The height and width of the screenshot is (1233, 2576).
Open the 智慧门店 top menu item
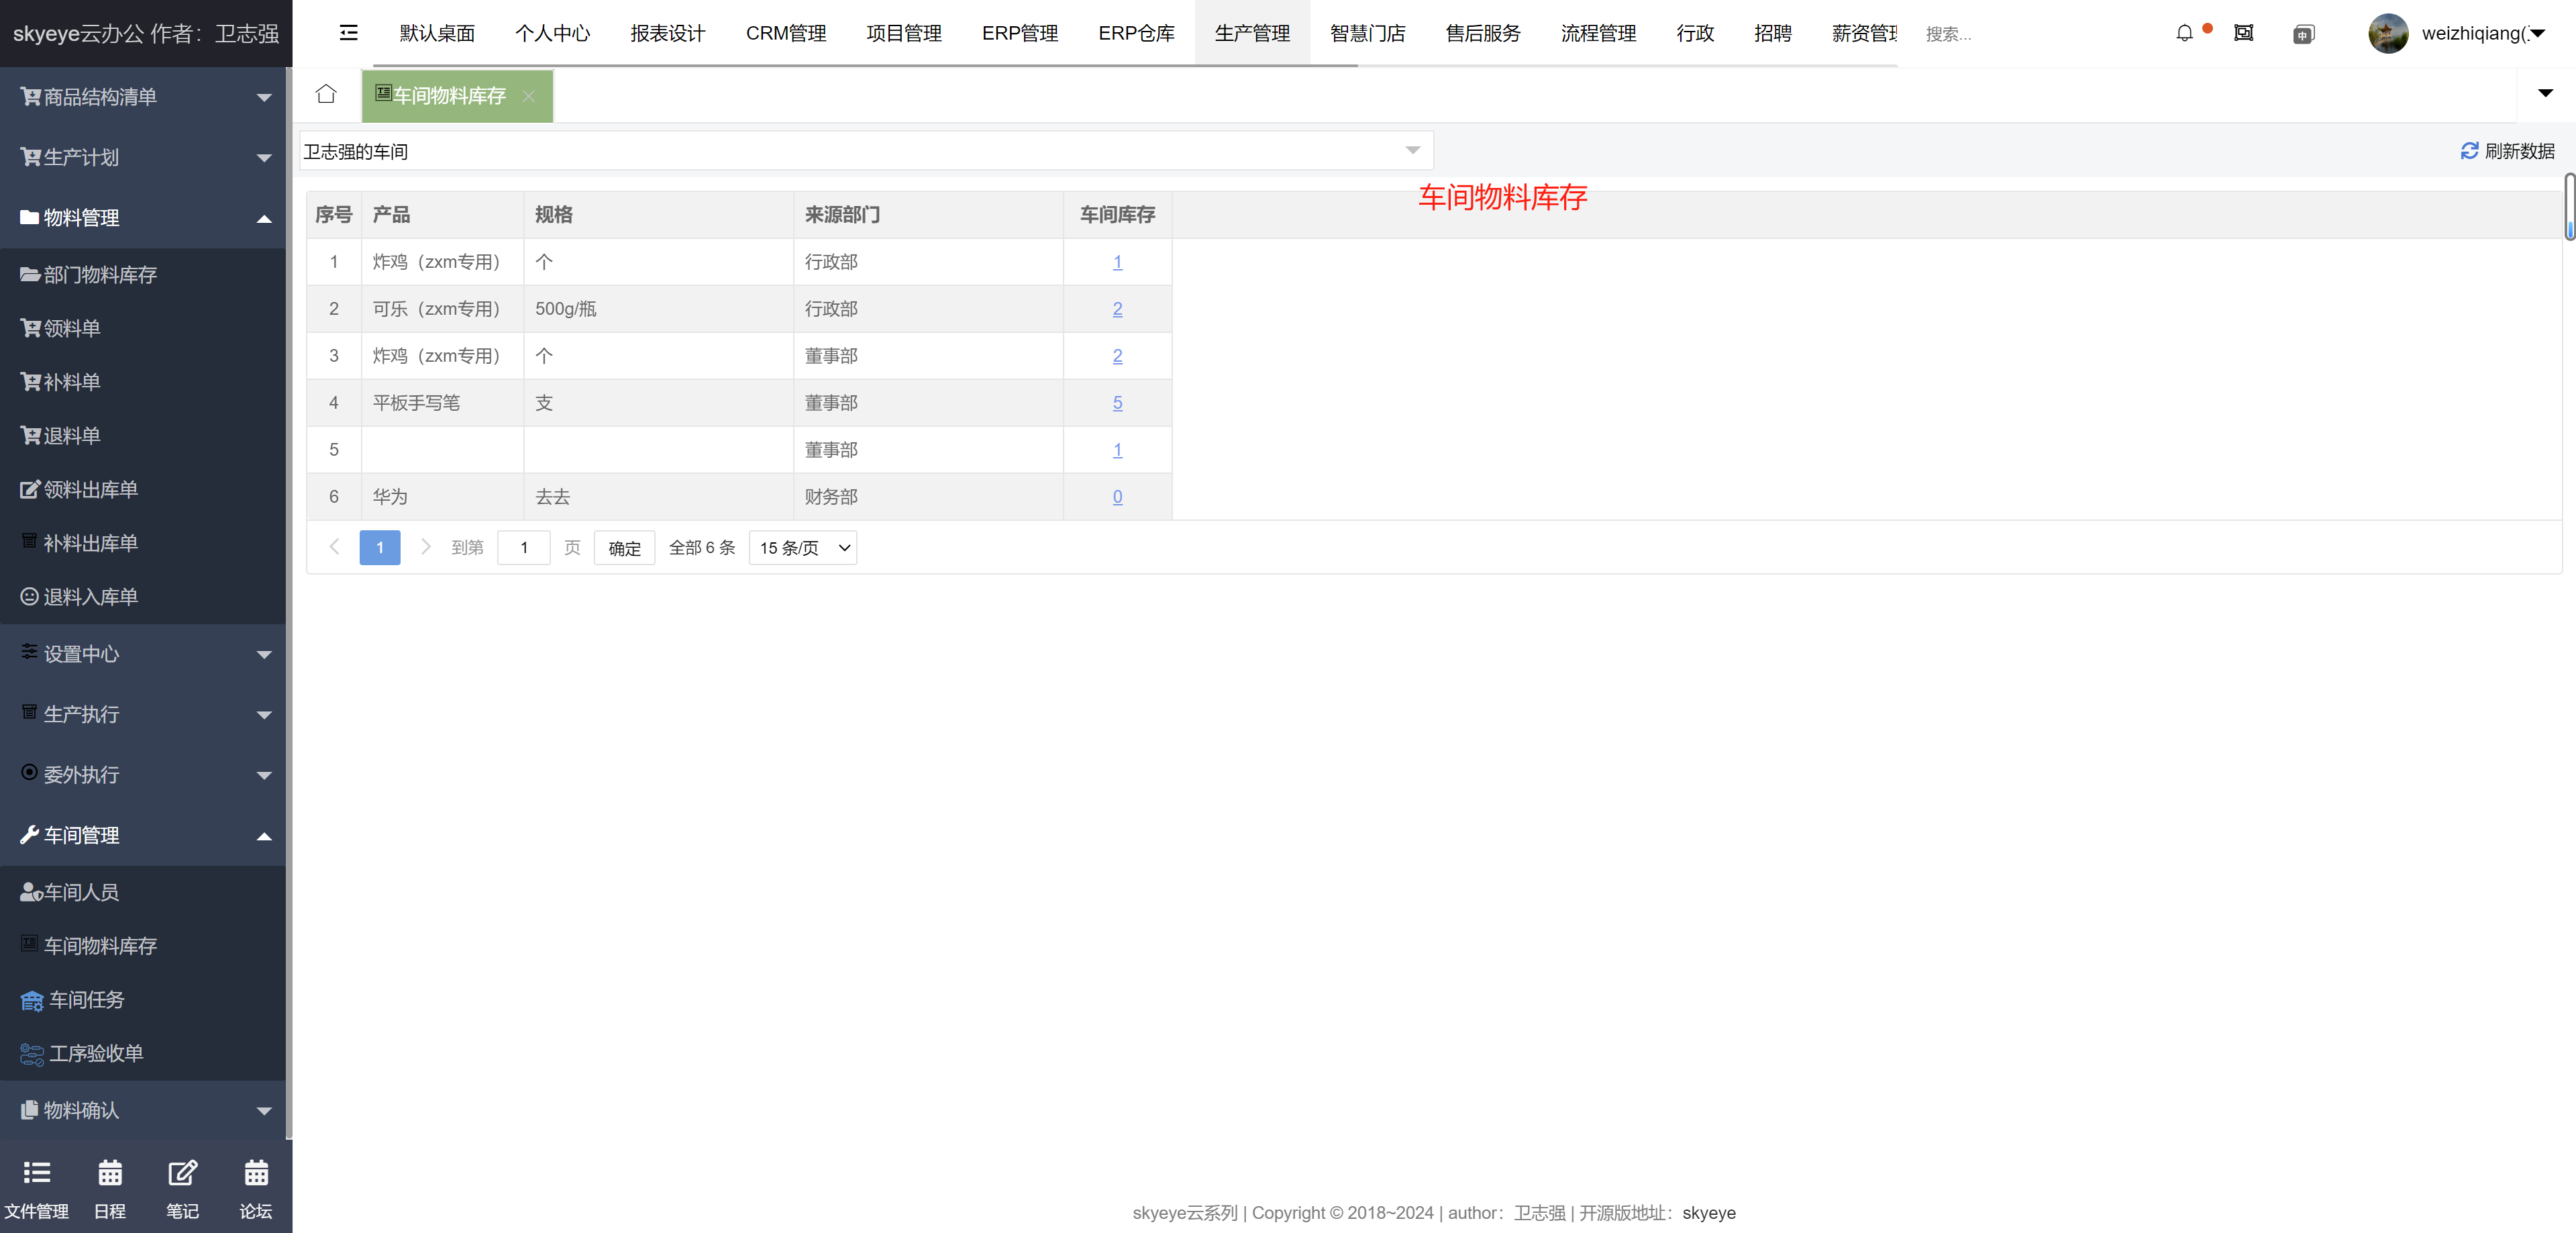tap(1367, 33)
